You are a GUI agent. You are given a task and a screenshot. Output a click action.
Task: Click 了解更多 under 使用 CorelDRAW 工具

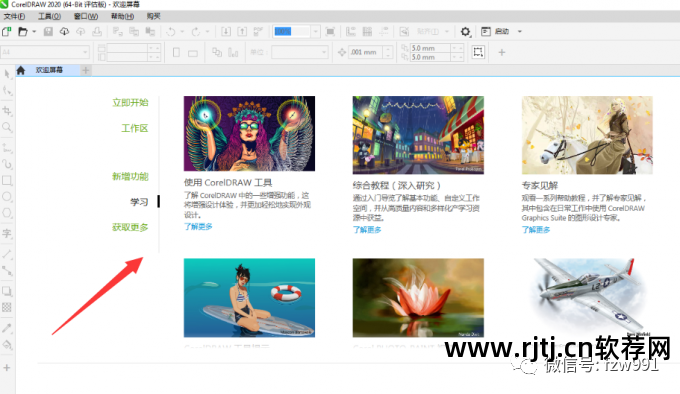pyautogui.click(x=198, y=226)
